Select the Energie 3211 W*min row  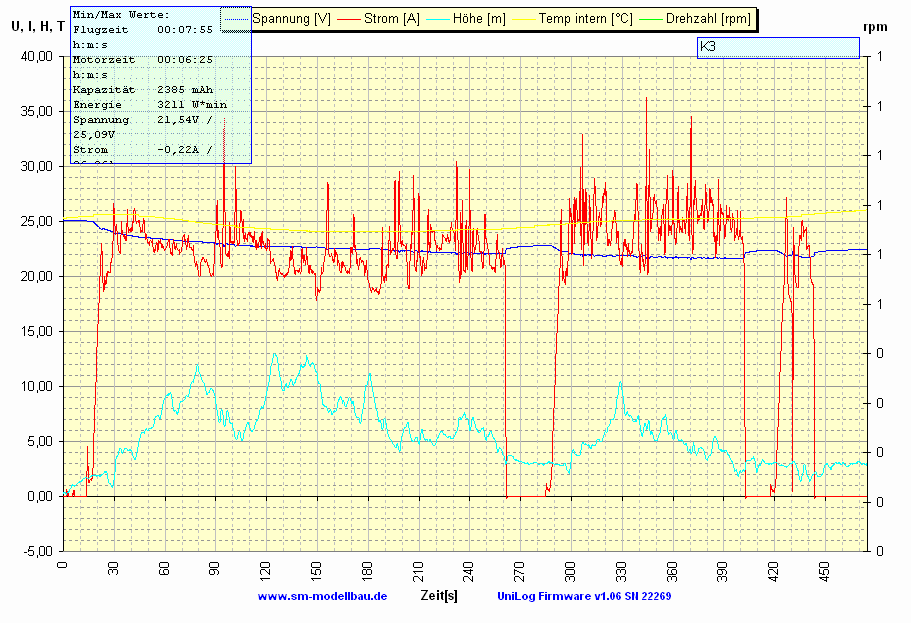click(x=143, y=105)
